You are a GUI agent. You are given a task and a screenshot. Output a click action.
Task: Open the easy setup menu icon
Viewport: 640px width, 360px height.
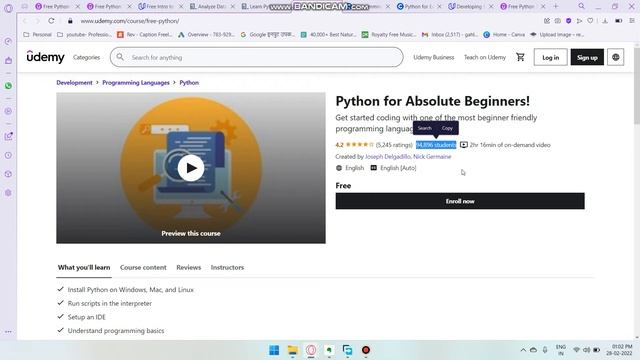coord(632,21)
